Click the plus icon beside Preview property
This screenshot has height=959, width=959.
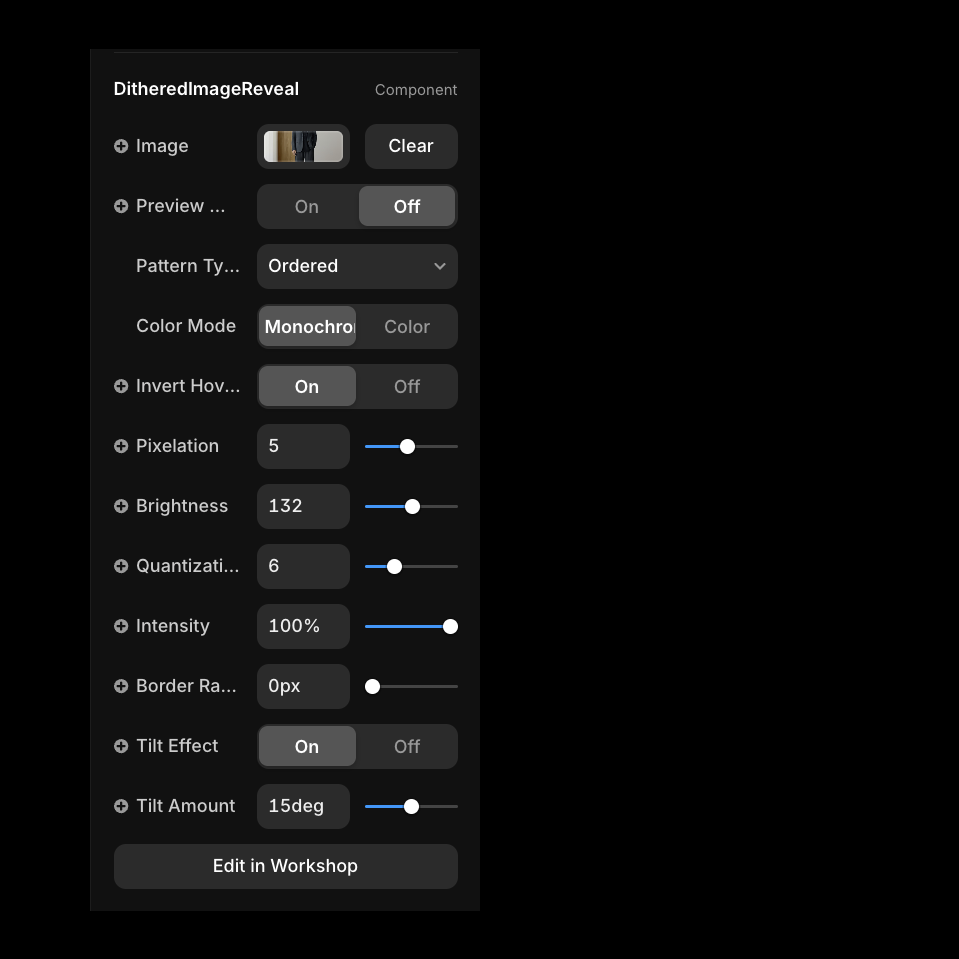121,206
